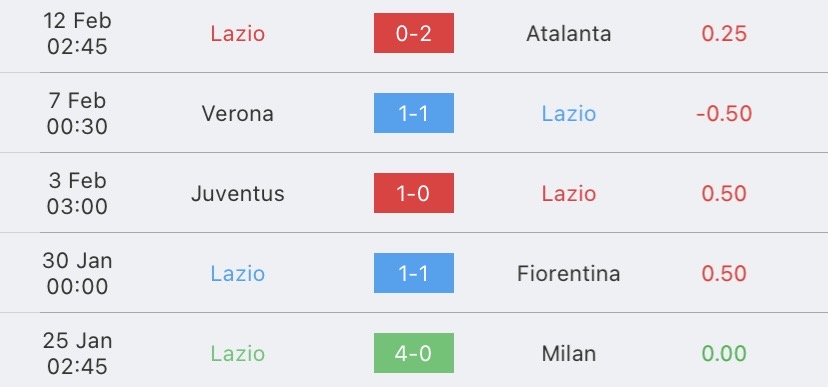Select the Milan team name
828x387 pixels.
pos(569,354)
